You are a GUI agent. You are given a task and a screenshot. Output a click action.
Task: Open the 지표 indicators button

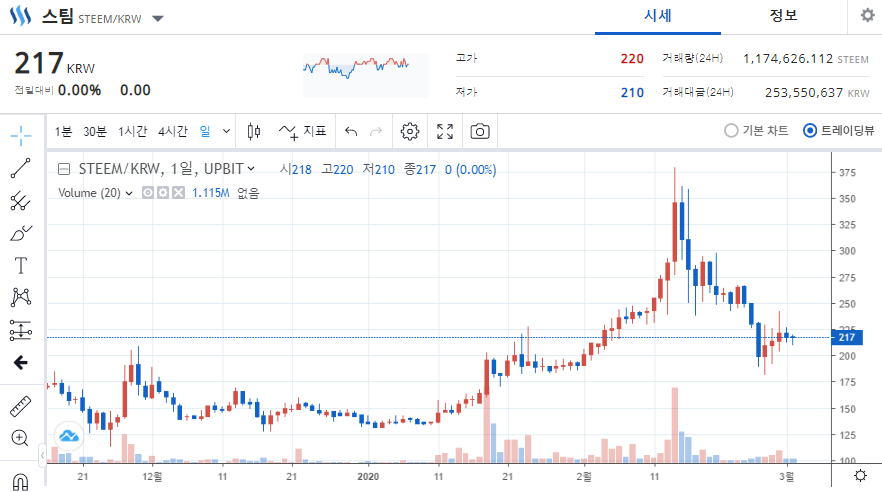303,132
